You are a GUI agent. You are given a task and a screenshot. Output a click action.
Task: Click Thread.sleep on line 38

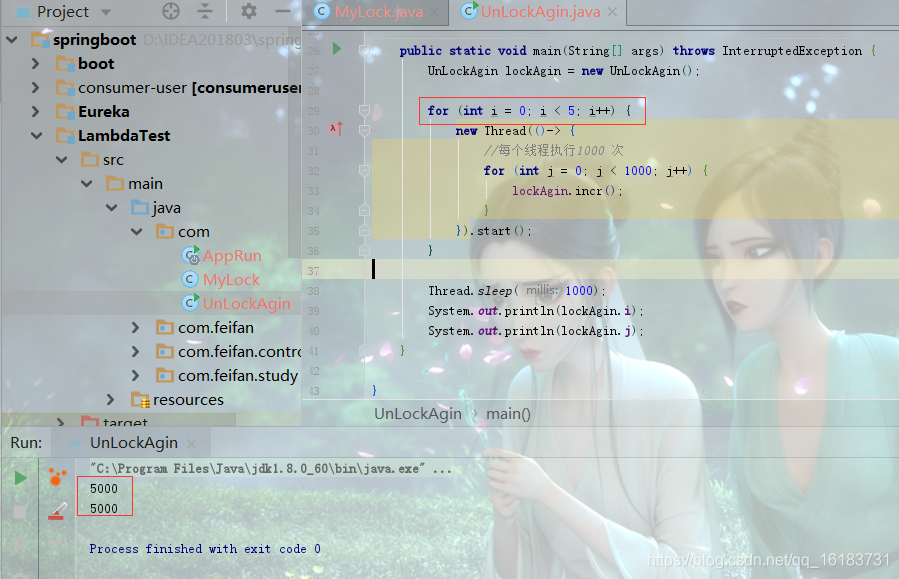point(470,291)
